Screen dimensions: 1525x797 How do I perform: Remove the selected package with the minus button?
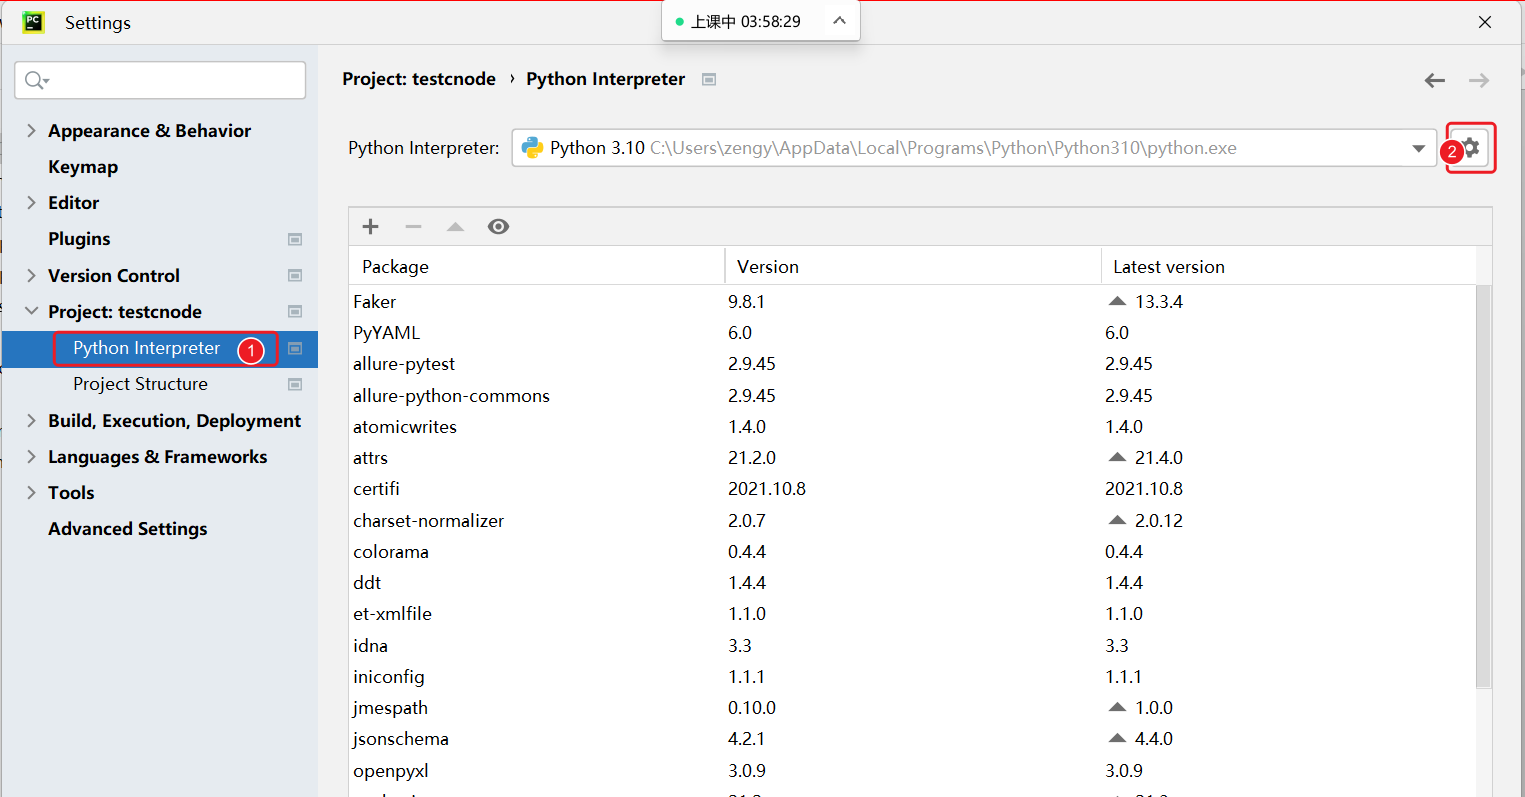pos(413,226)
